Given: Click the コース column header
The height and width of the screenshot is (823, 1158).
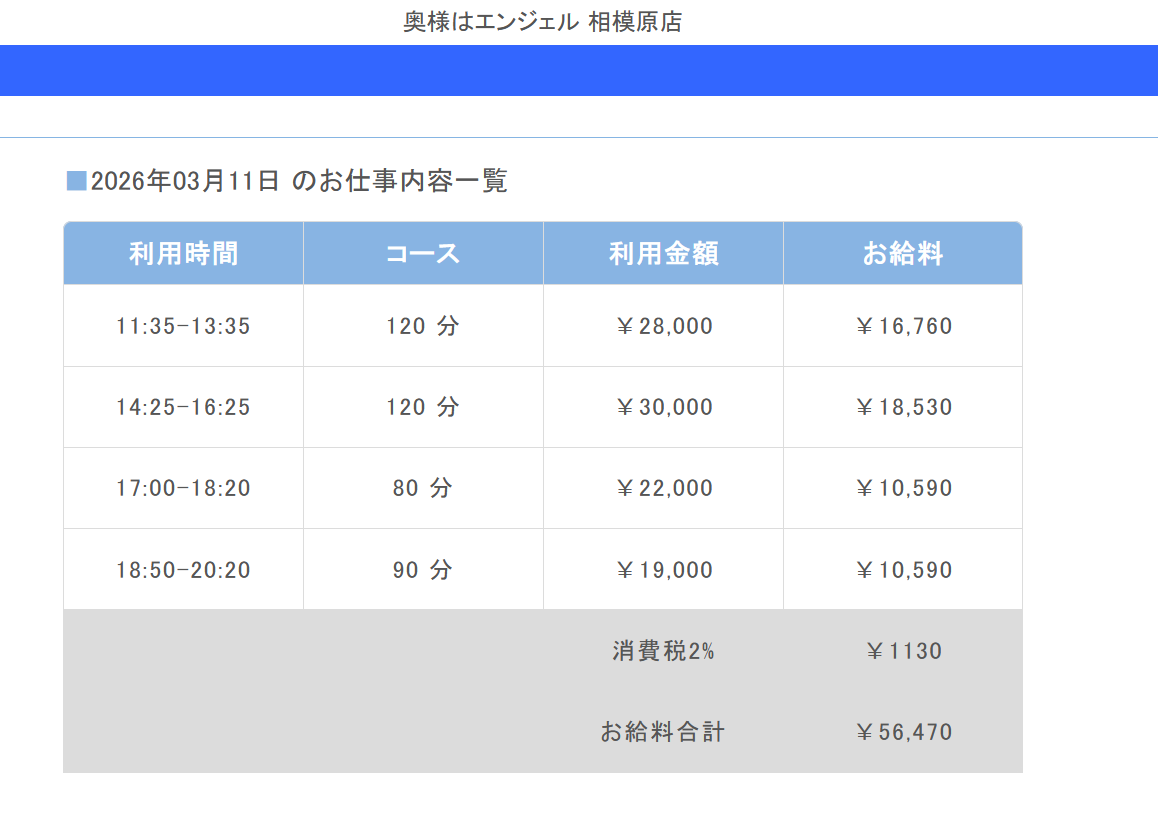Looking at the screenshot, I should (423, 254).
